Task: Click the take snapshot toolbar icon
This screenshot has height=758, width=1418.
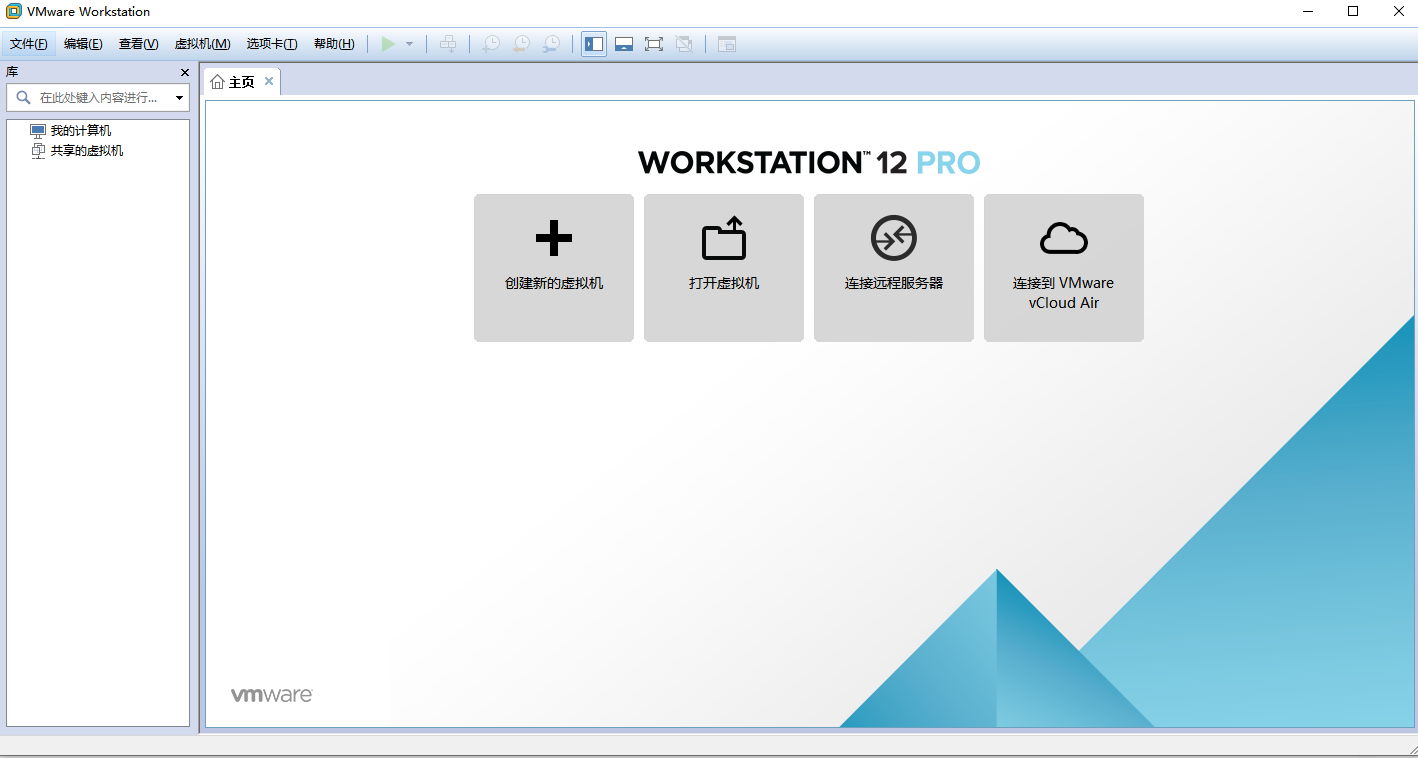Action: tap(491, 44)
